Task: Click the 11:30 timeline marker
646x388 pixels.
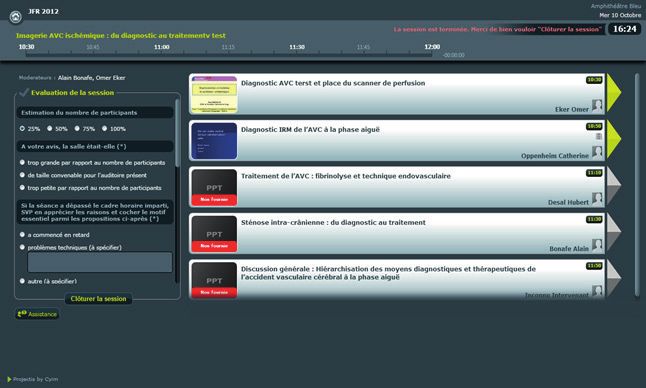Action: click(297, 47)
